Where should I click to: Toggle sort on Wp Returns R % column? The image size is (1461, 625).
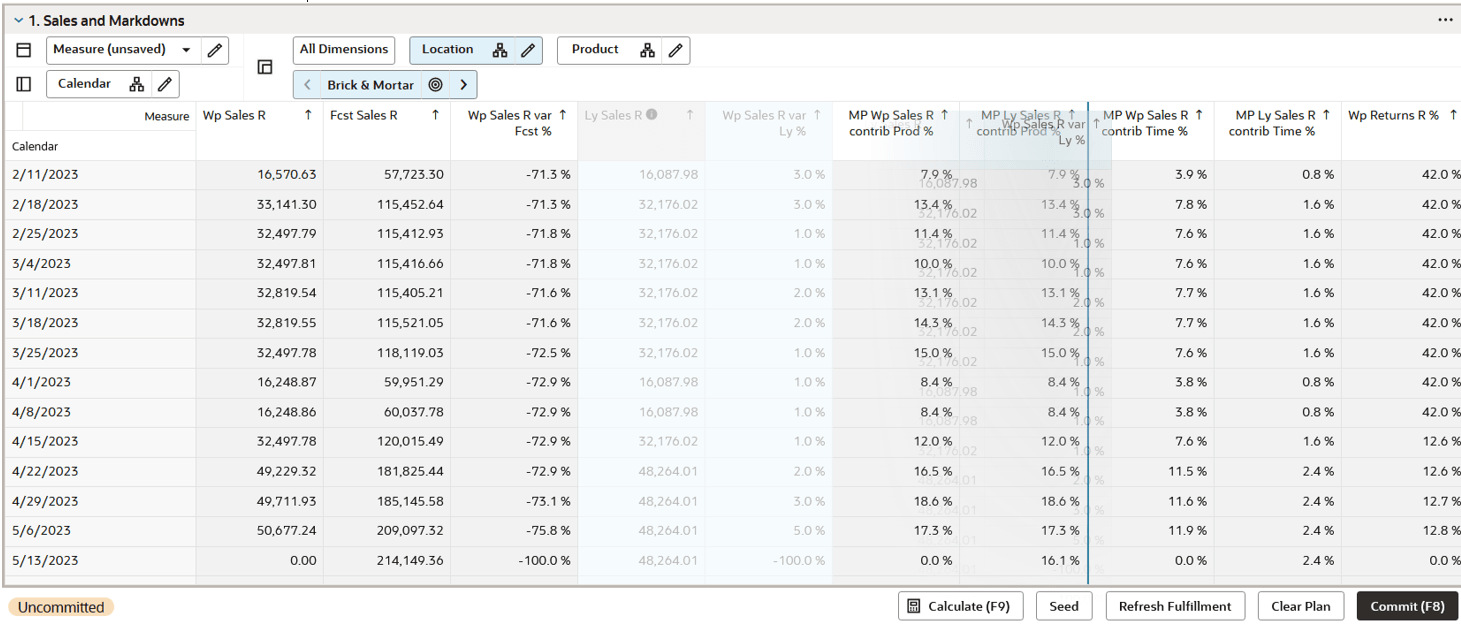[x=1454, y=114]
